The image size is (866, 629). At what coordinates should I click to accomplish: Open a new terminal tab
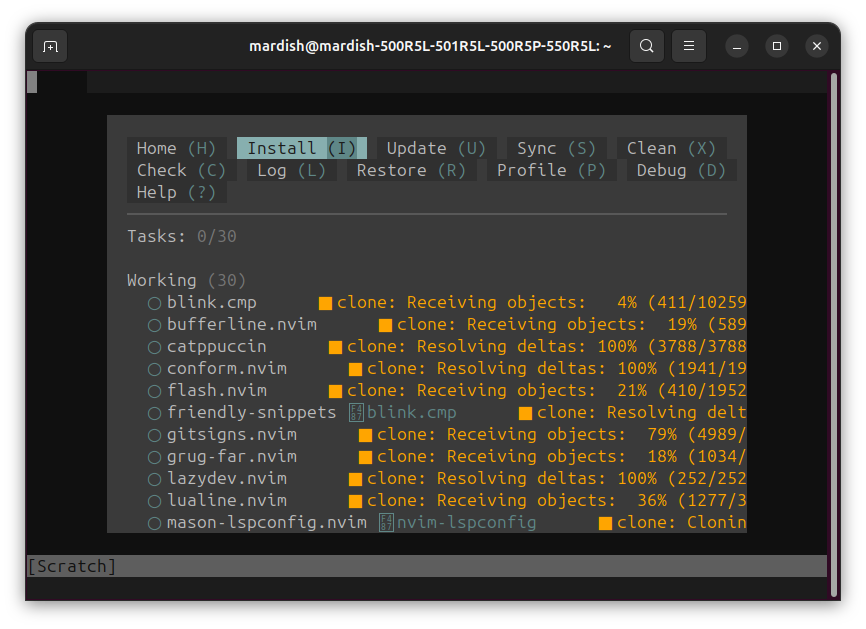point(50,46)
